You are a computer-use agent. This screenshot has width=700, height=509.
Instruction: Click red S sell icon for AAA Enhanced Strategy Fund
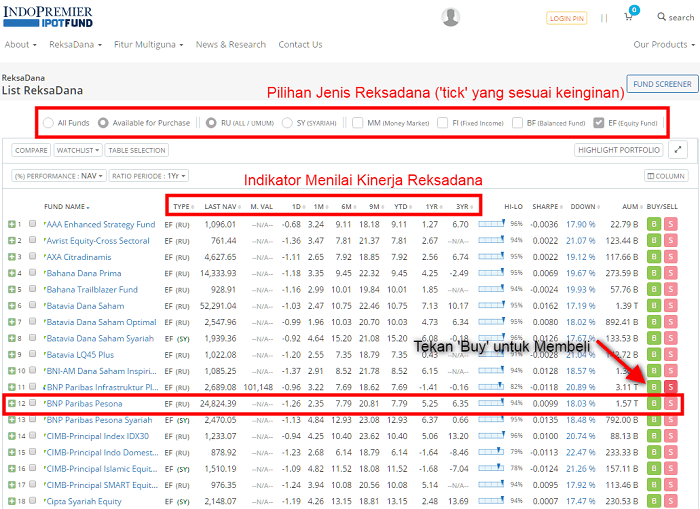pos(671,224)
